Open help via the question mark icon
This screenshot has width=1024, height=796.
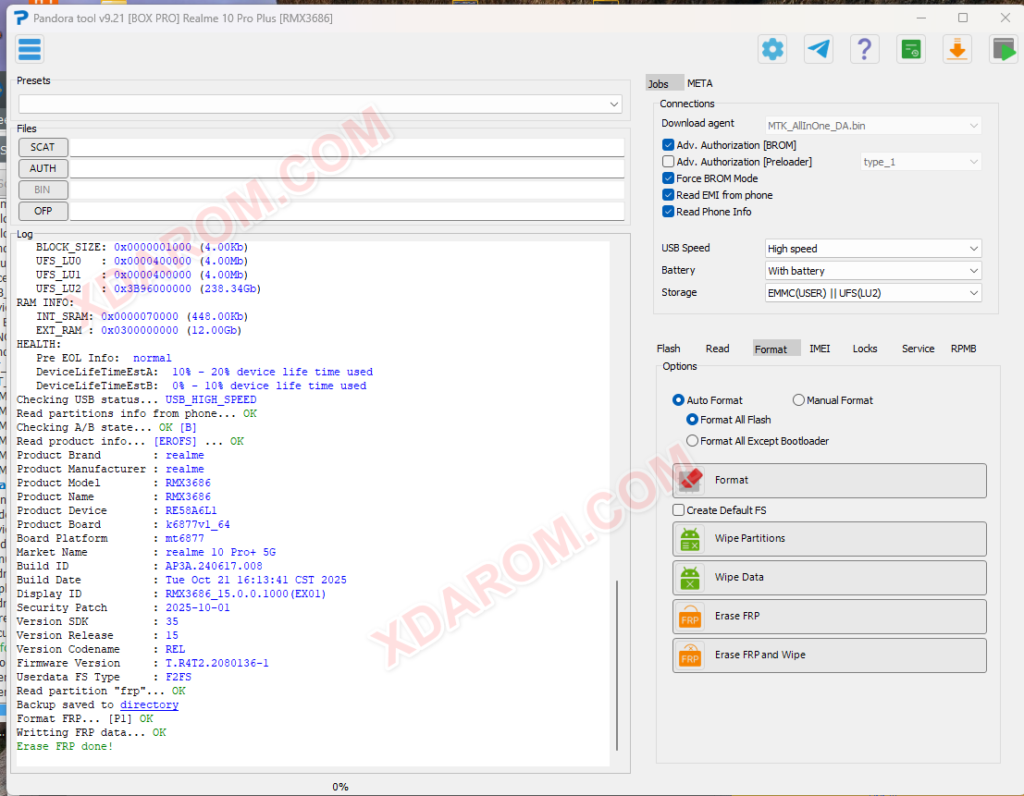864,50
